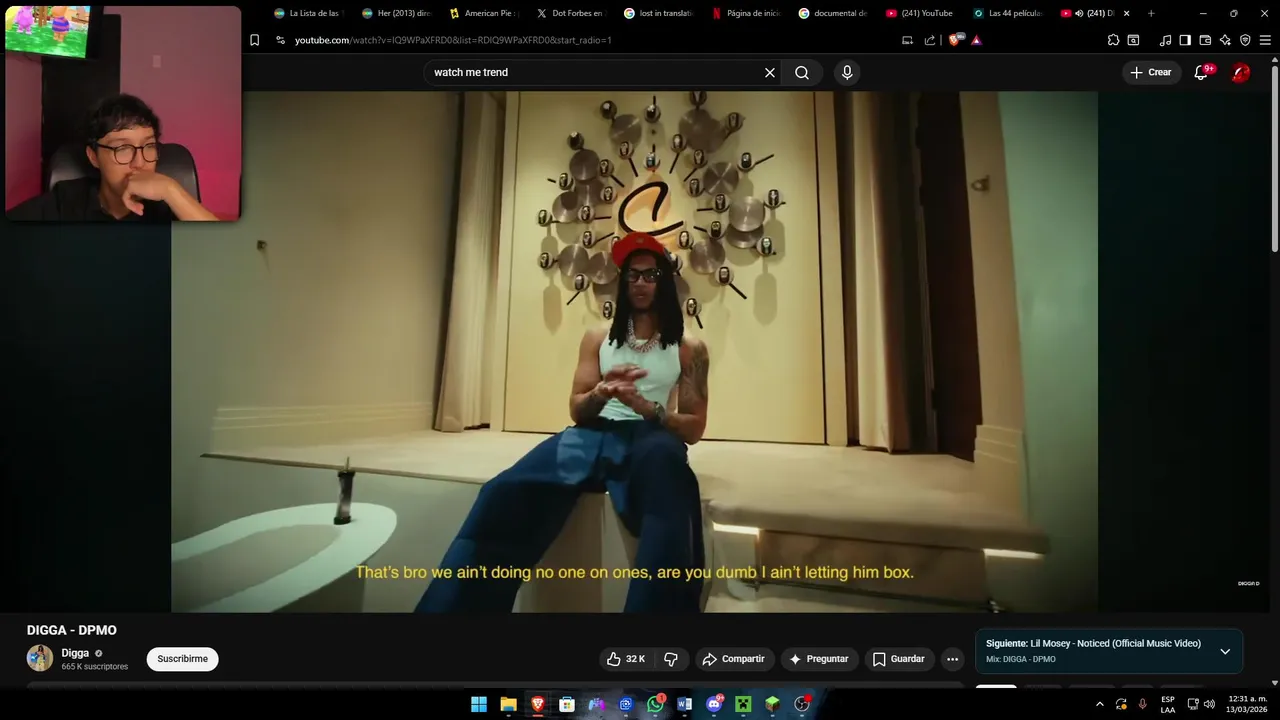The width and height of the screenshot is (1280, 720).
Task: Open OBS Studio from the taskbar
Action: (802, 704)
